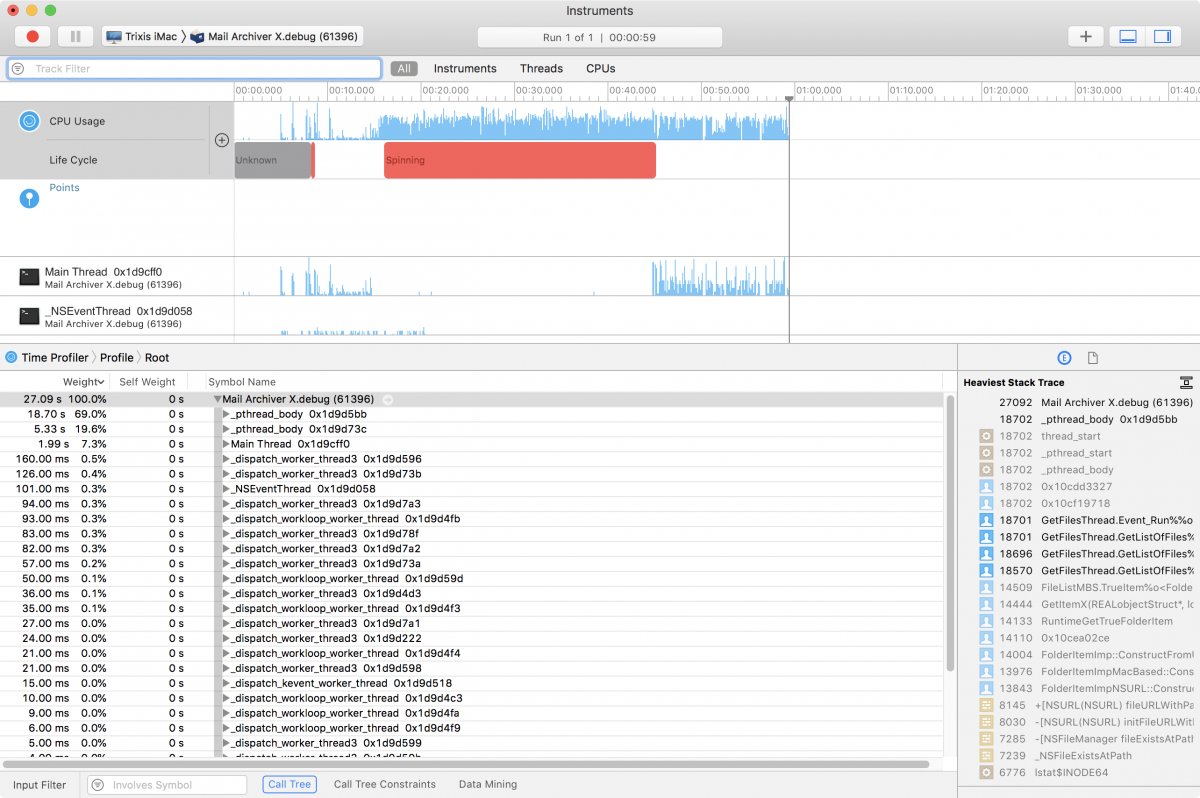Select the _dispatch_workloop_worker_thread 0x1d9d4fb row
The width and height of the screenshot is (1200, 798).
pyautogui.click(x=471, y=519)
